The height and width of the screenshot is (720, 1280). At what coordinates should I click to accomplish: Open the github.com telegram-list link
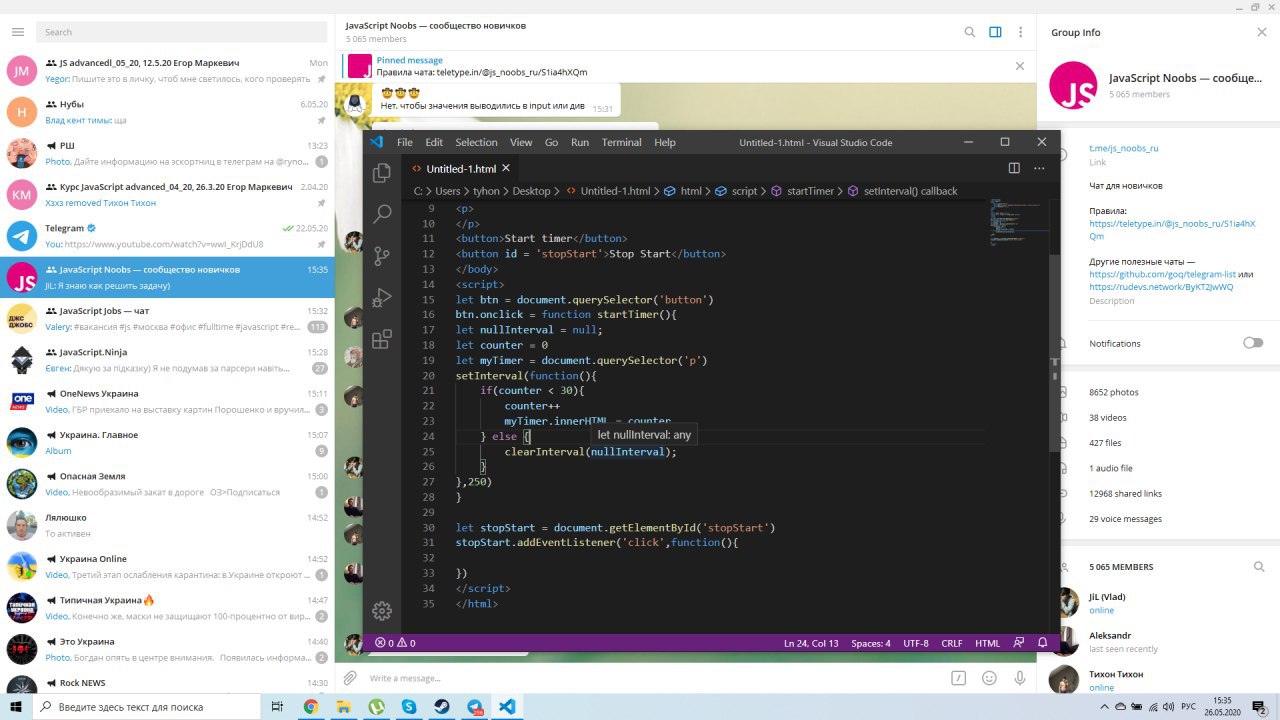pyautogui.click(x=1162, y=274)
